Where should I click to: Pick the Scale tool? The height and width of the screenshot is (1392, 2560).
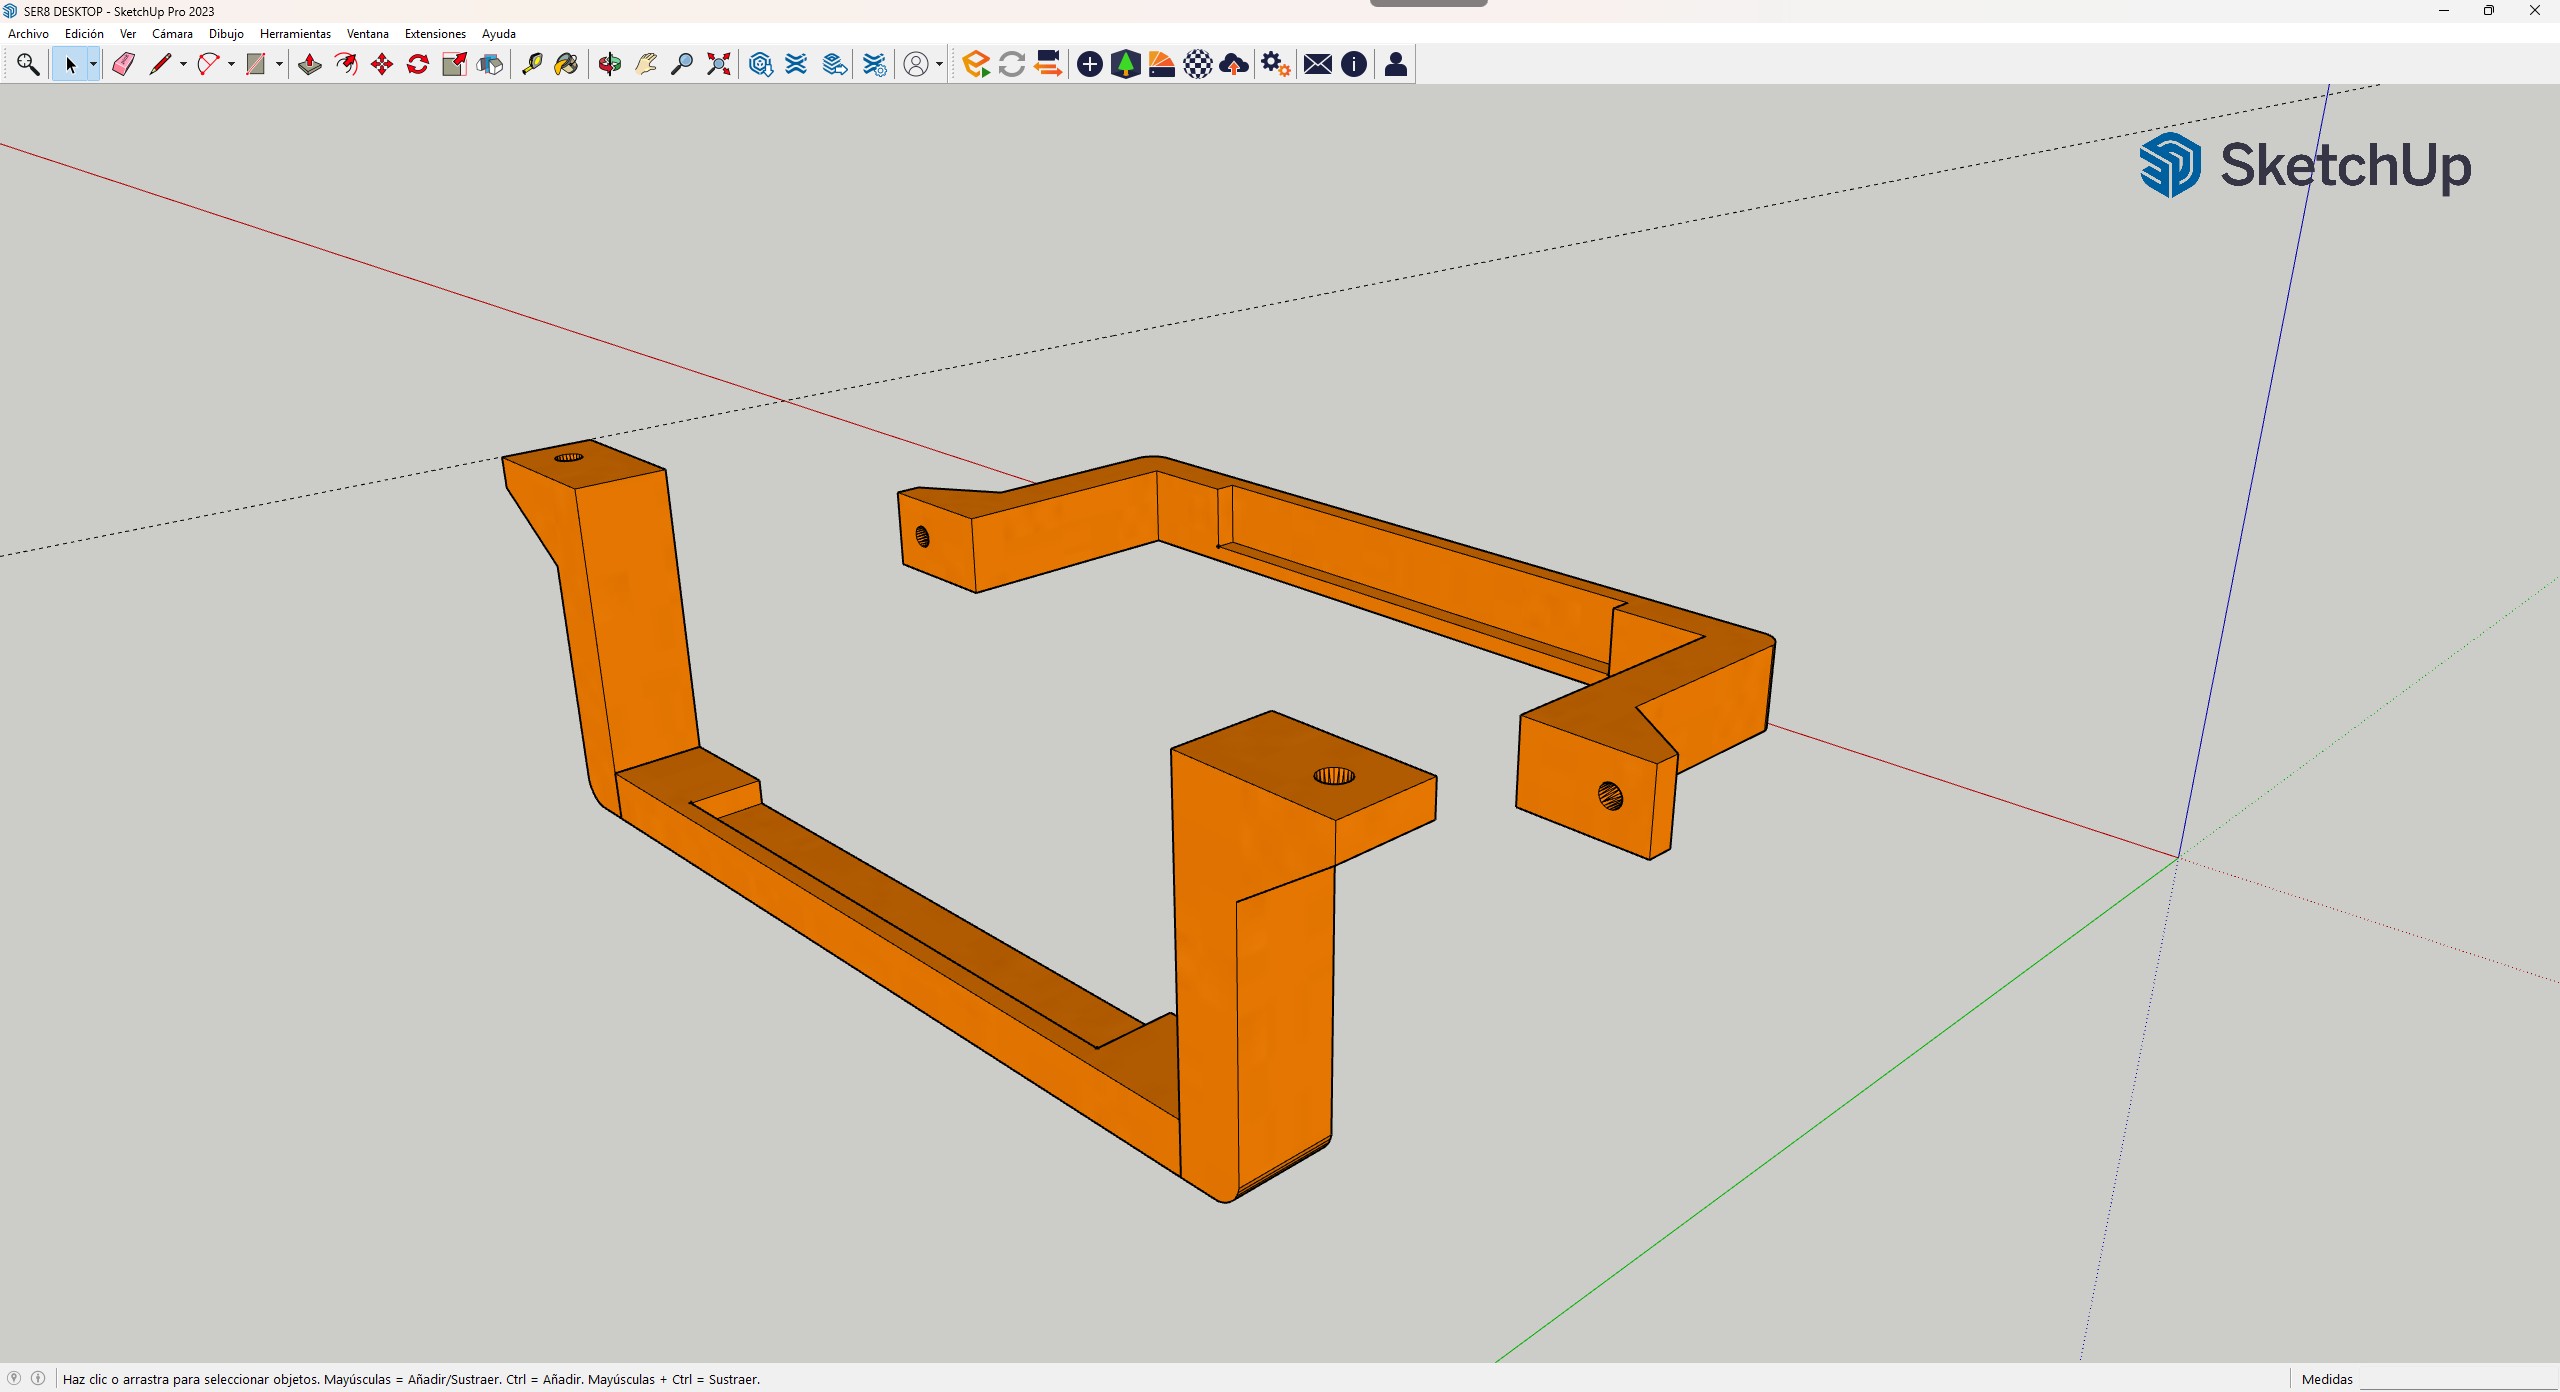454,65
